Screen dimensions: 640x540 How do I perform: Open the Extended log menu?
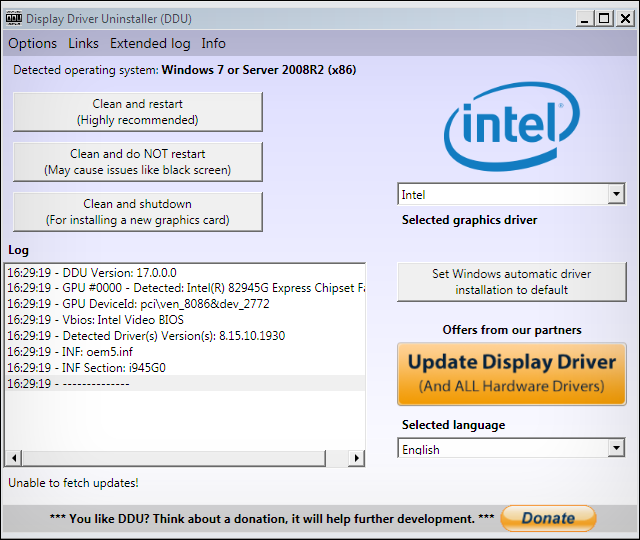click(150, 43)
